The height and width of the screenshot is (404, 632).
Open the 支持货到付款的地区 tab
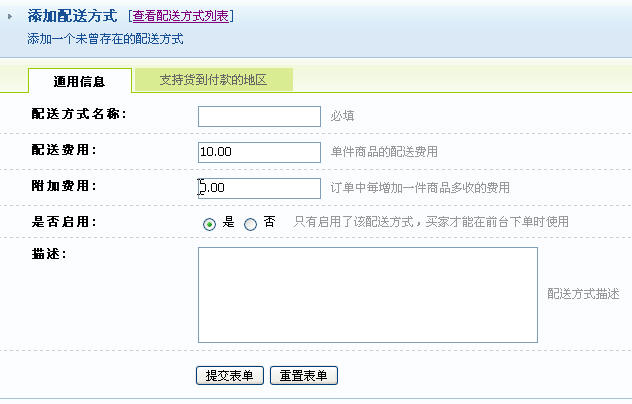click(x=213, y=79)
